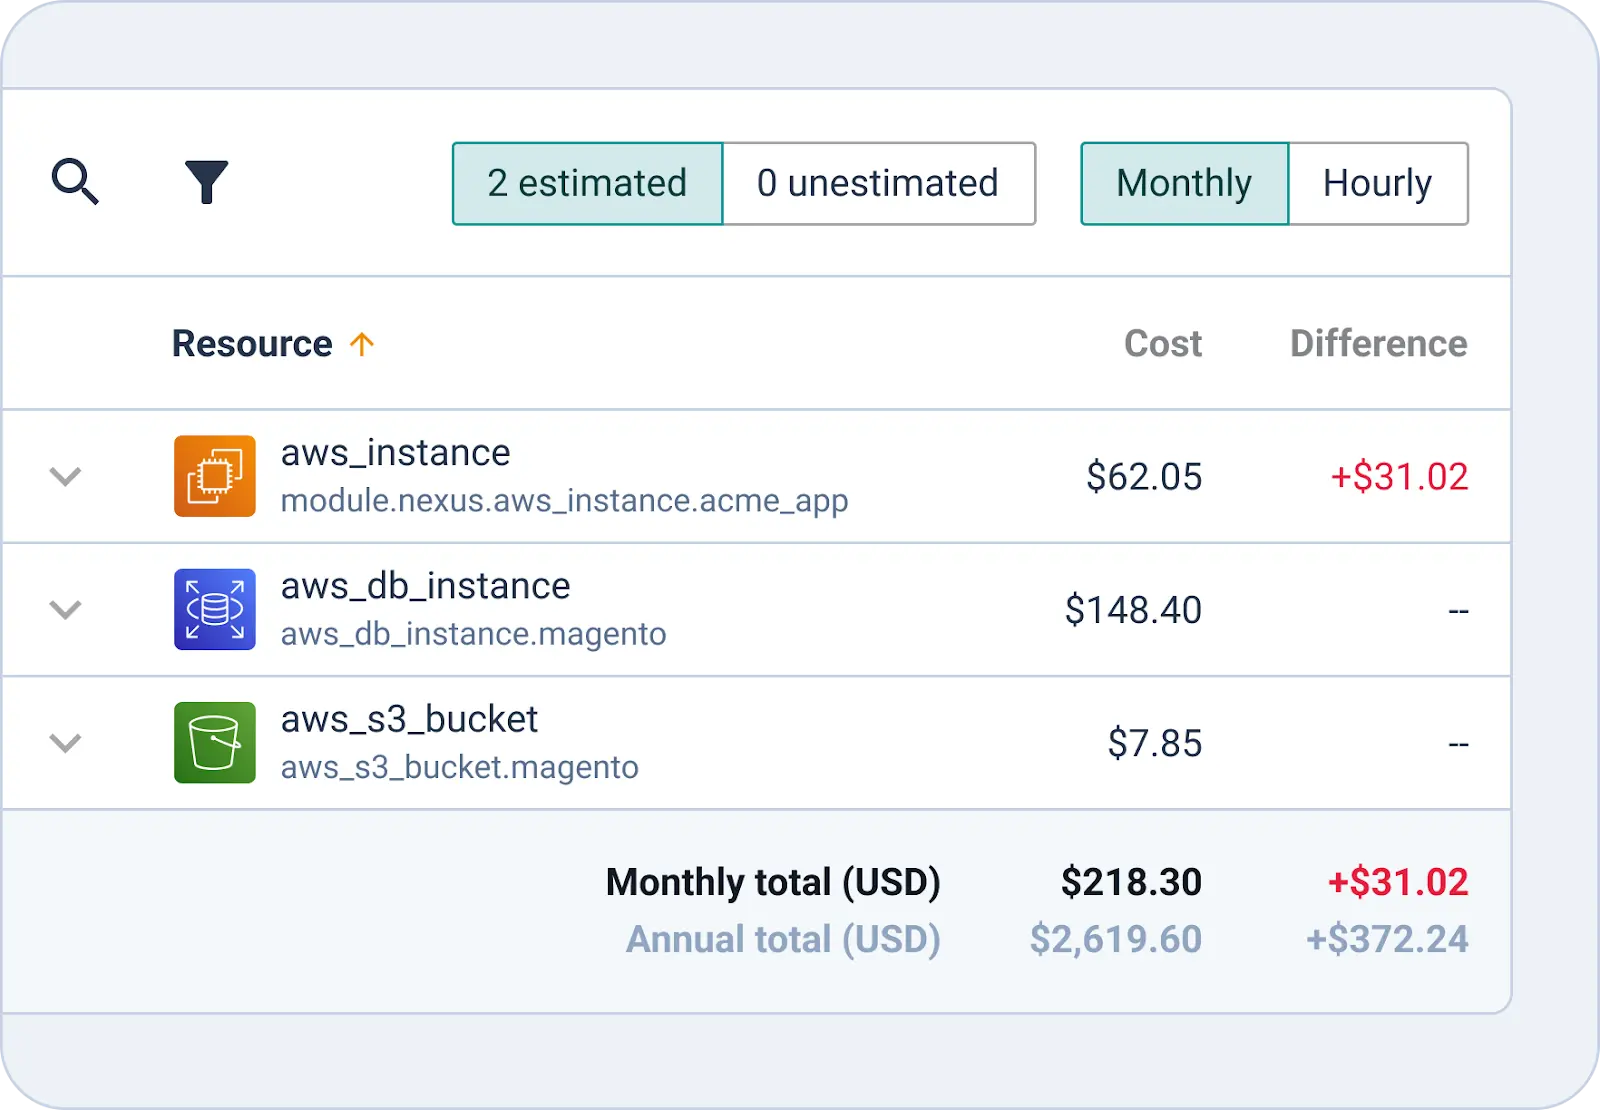1600x1110 pixels.
Task: Open the aws_s3_bucket.magento resource path
Action: 459,767
